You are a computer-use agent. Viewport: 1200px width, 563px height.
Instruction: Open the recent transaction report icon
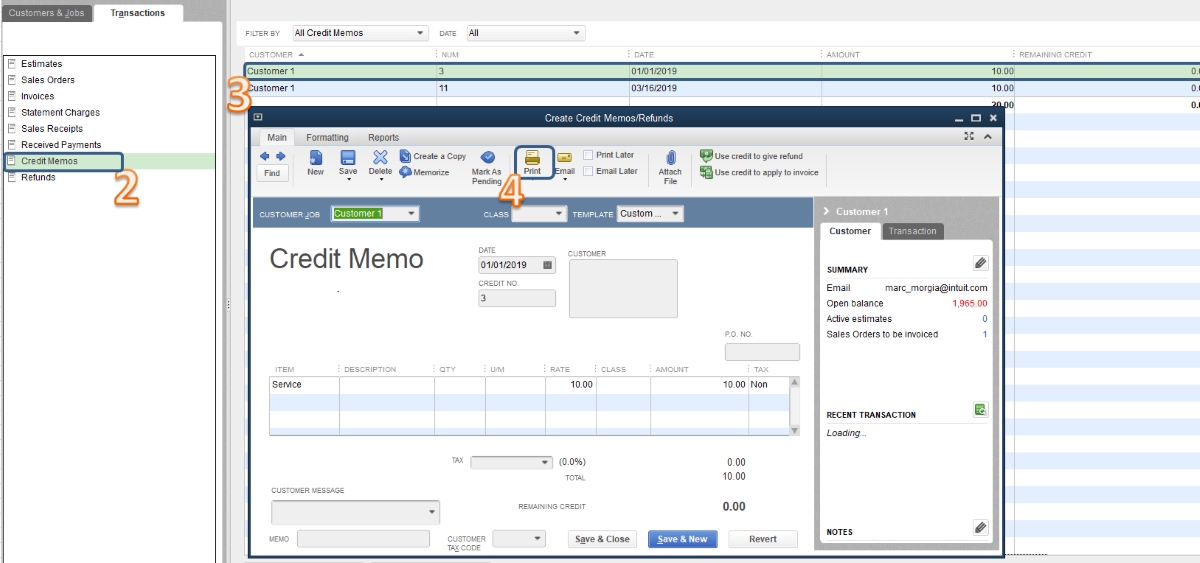(x=980, y=410)
